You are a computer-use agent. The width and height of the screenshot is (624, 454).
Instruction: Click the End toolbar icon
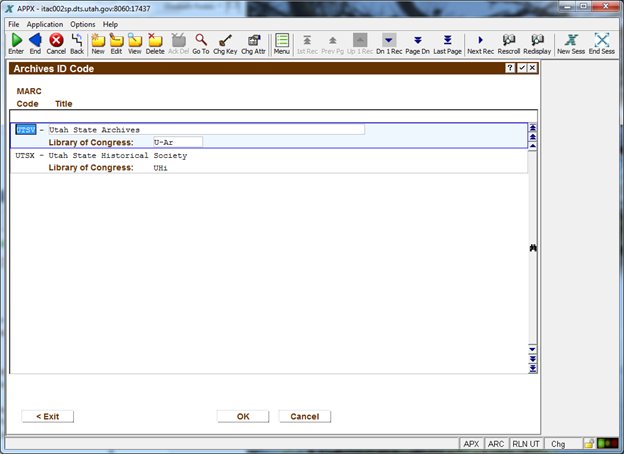pyautogui.click(x=35, y=43)
